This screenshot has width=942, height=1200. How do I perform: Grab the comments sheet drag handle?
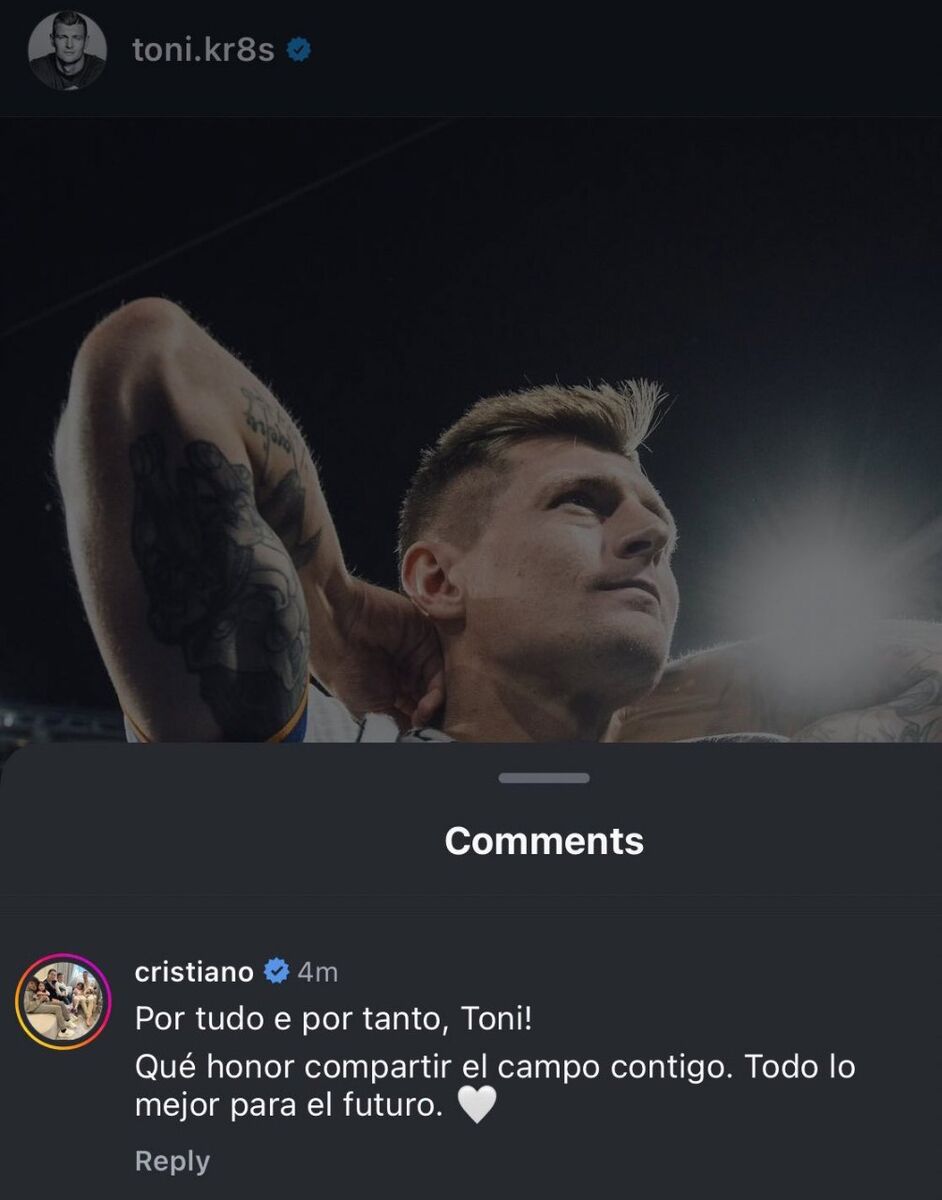pos(543,778)
